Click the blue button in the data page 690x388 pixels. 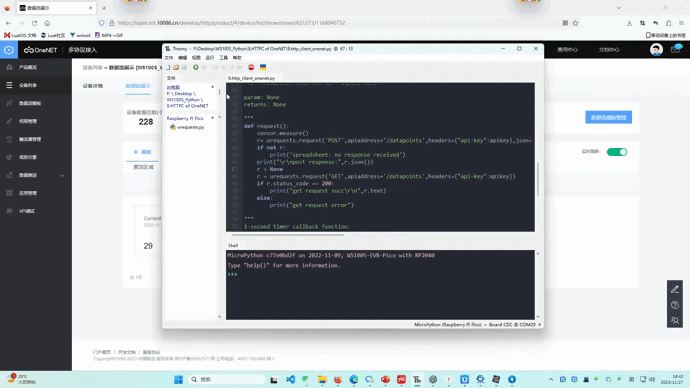[x=609, y=117]
